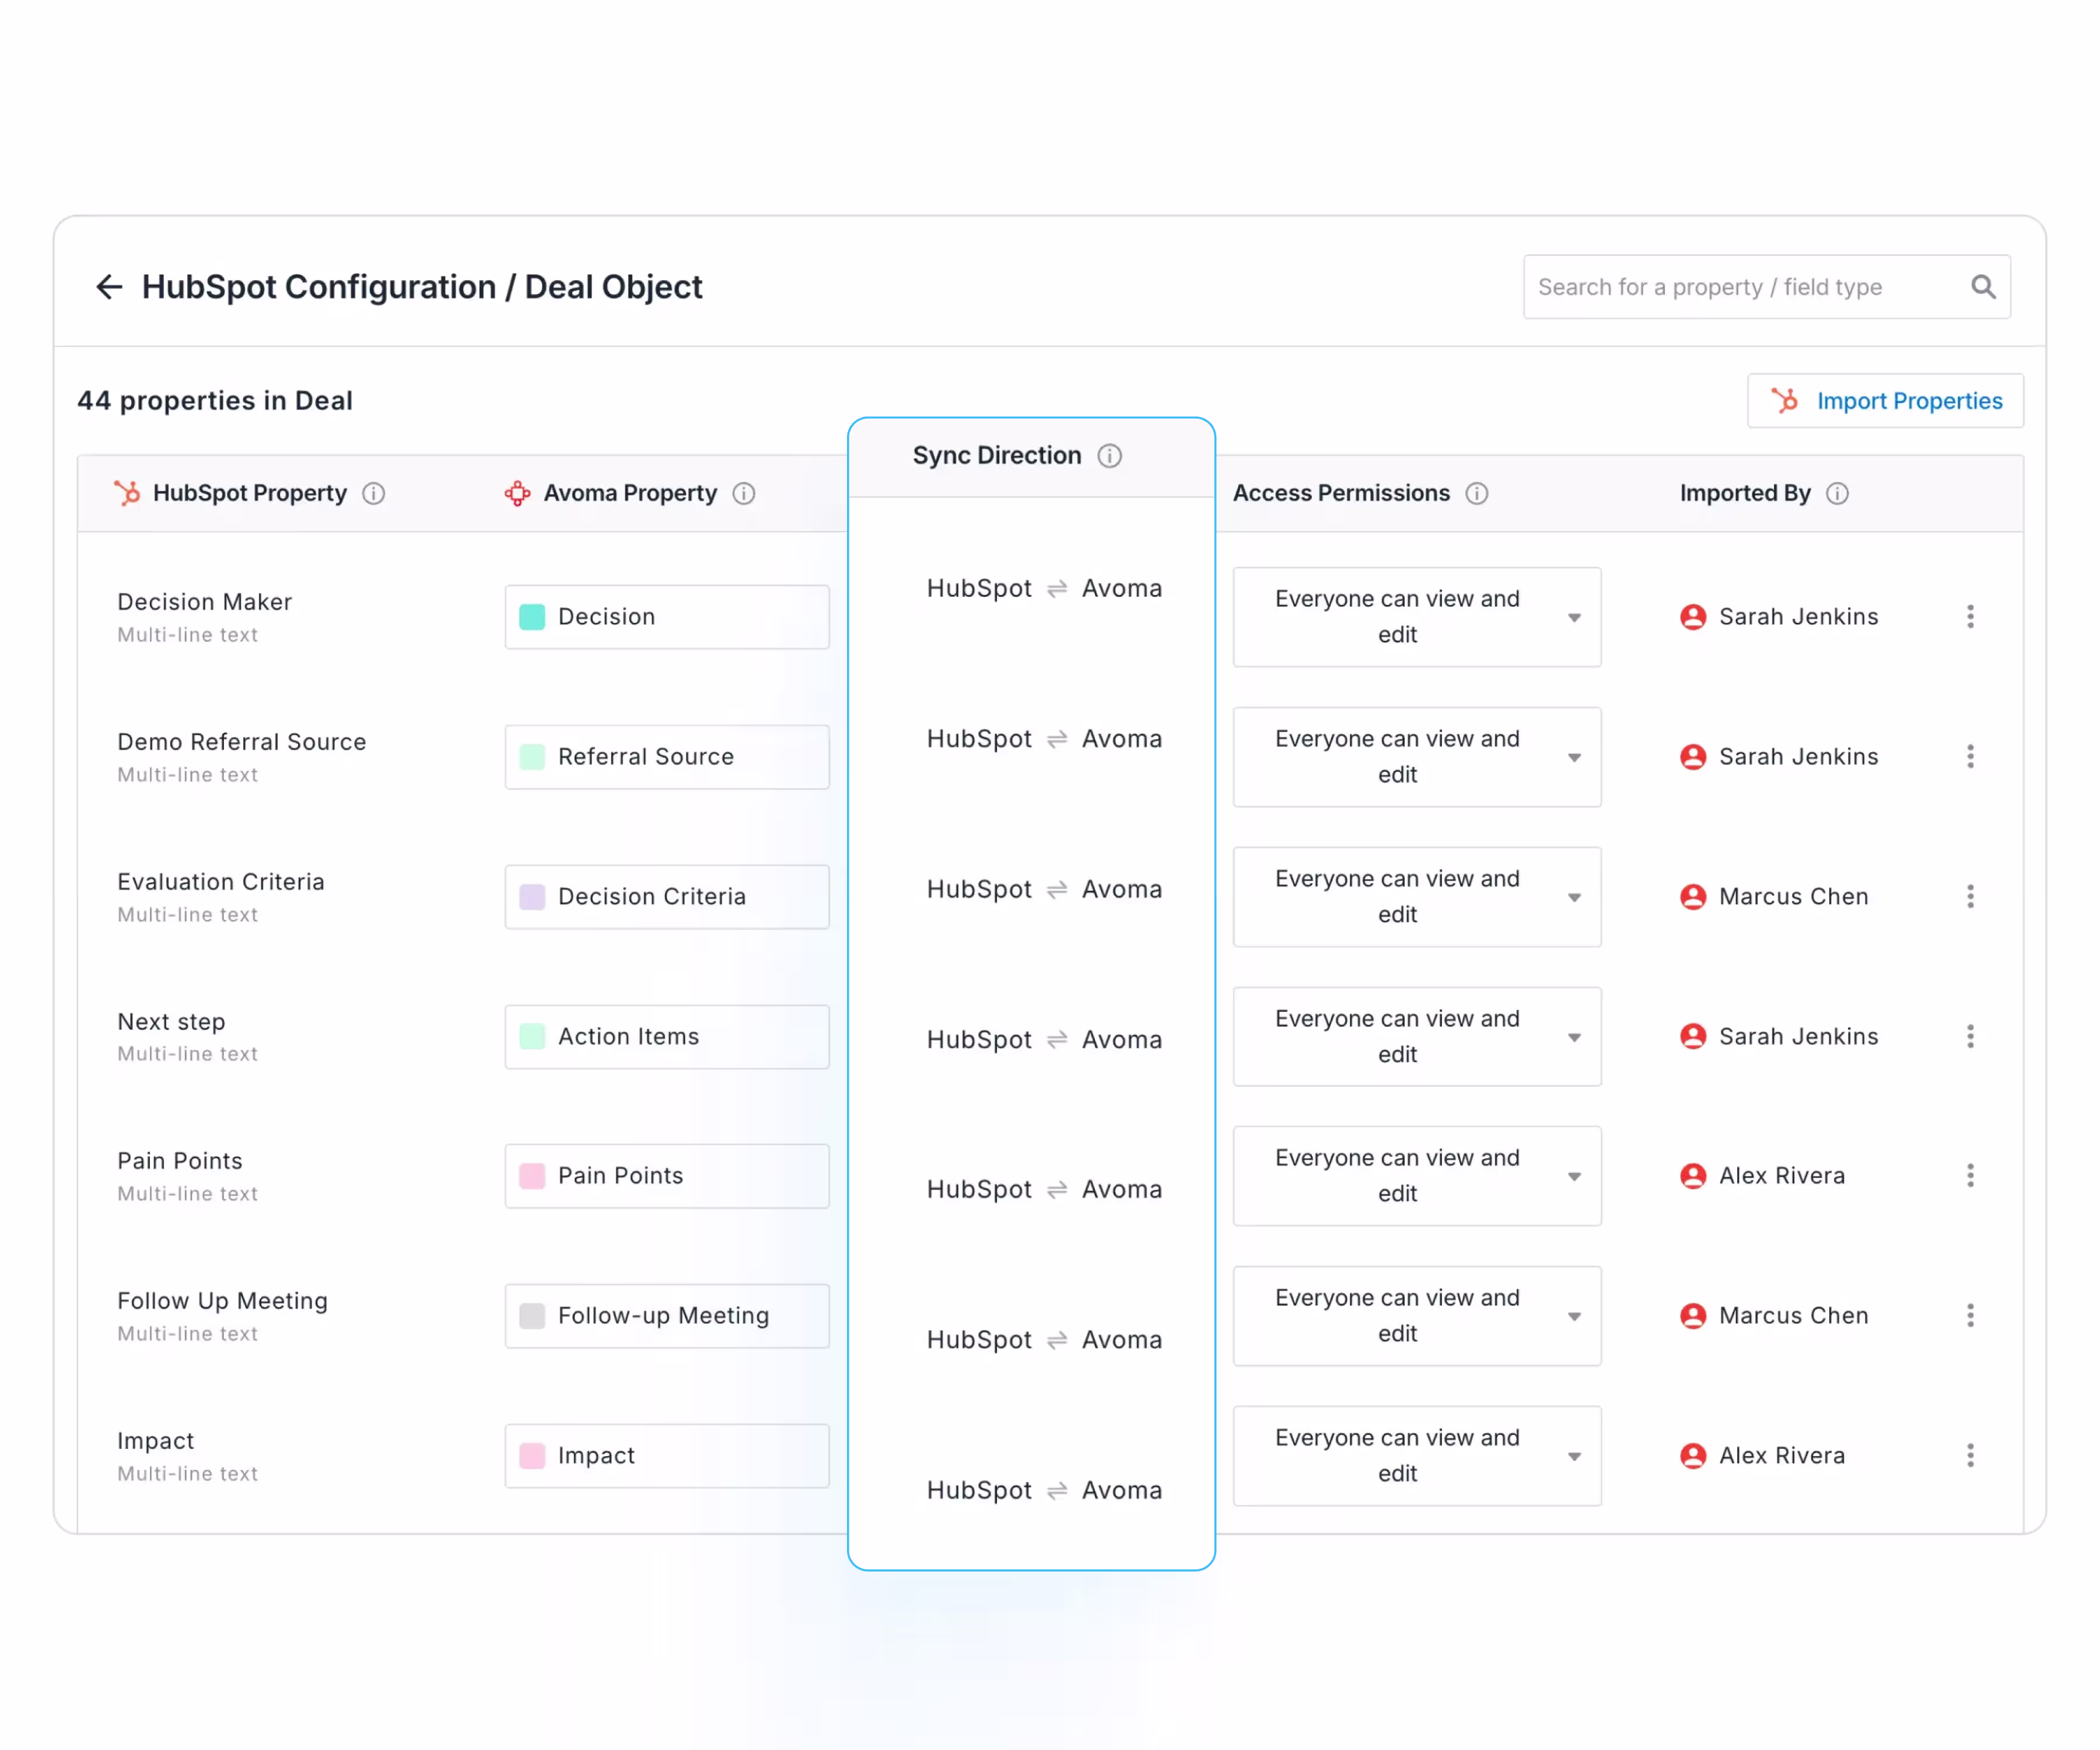
Task: Click the light green swatch beside Referral Source
Action: pos(532,757)
